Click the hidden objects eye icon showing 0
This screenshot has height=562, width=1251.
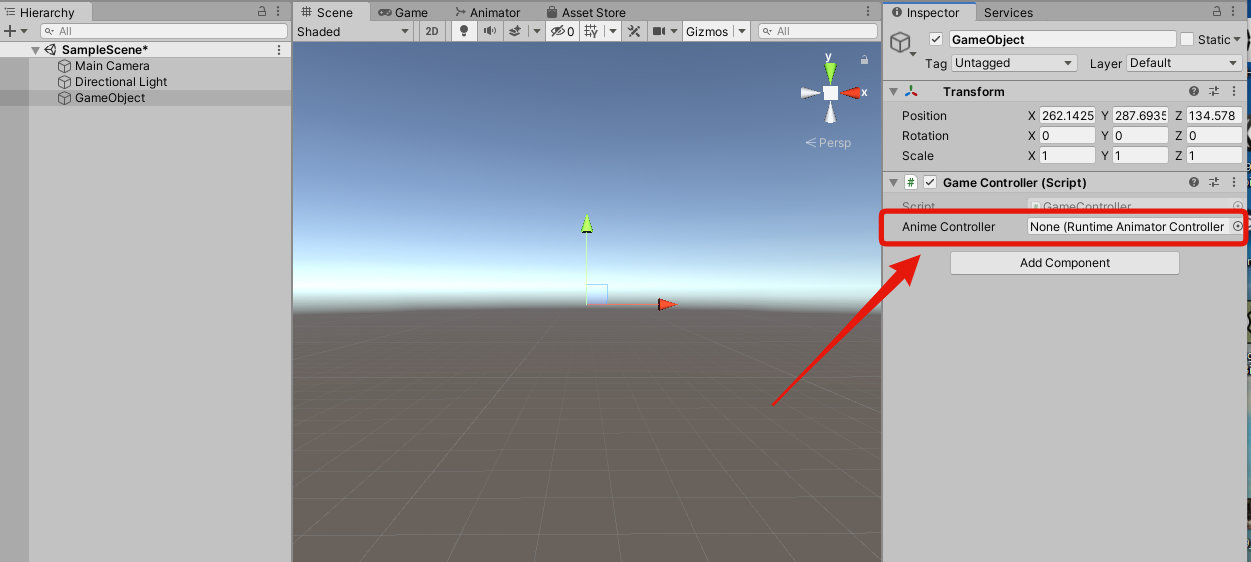pos(565,31)
